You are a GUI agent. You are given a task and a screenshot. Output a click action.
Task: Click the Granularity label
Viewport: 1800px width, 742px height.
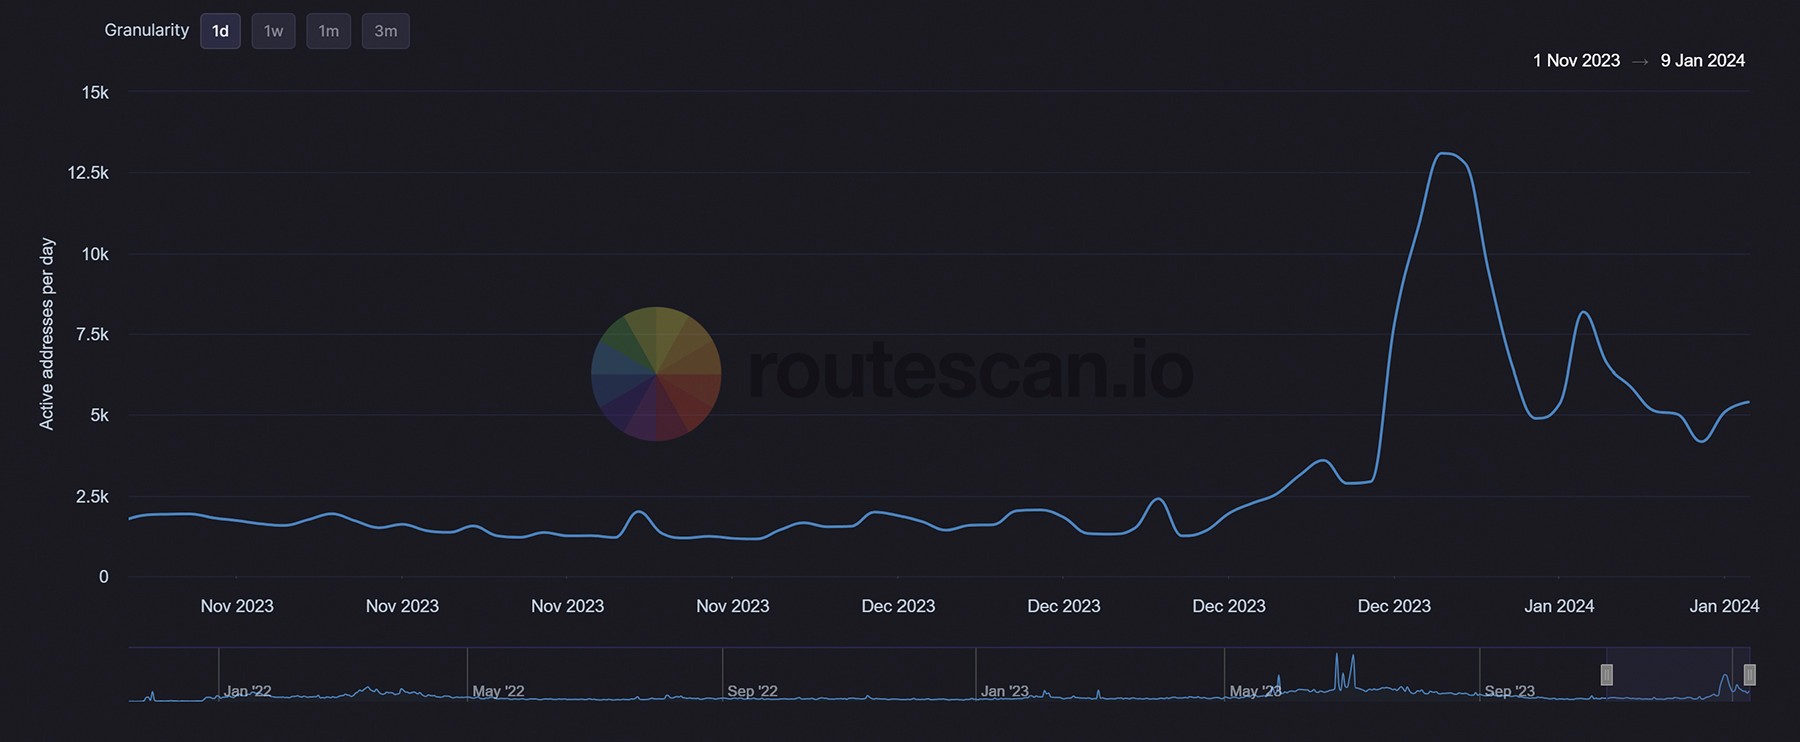(x=146, y=30)
